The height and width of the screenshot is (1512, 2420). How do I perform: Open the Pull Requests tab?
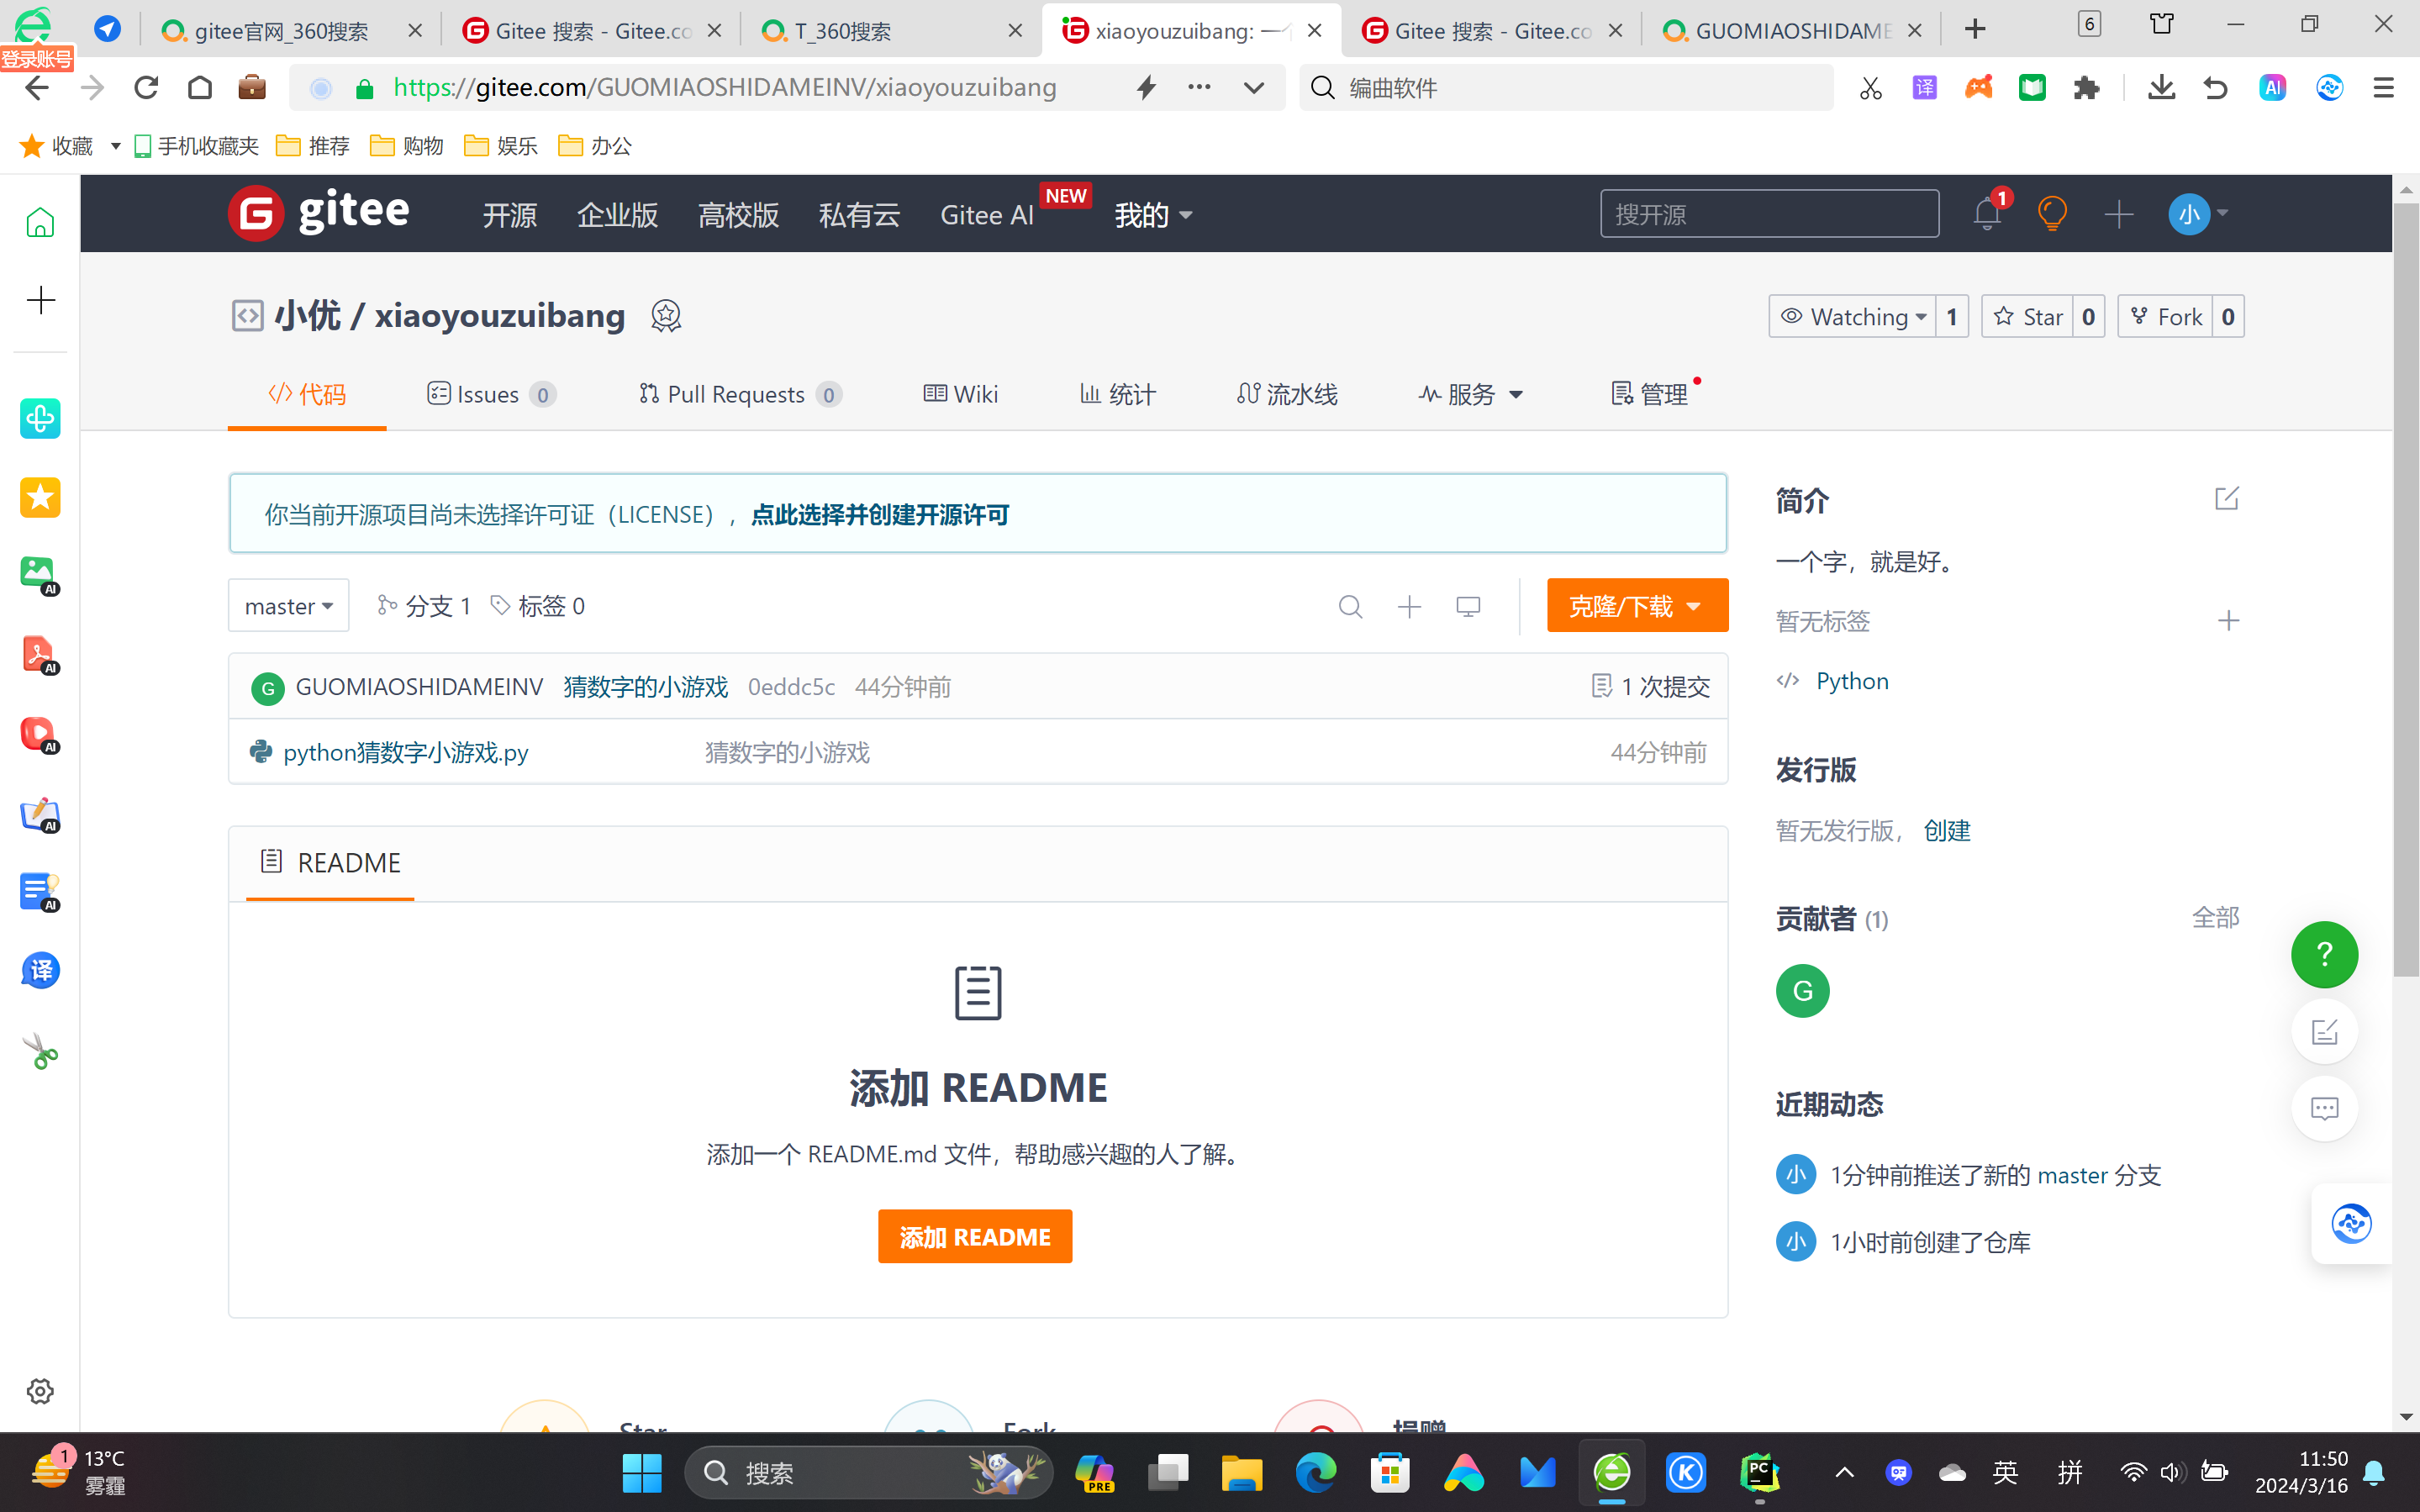pos(738,394)
